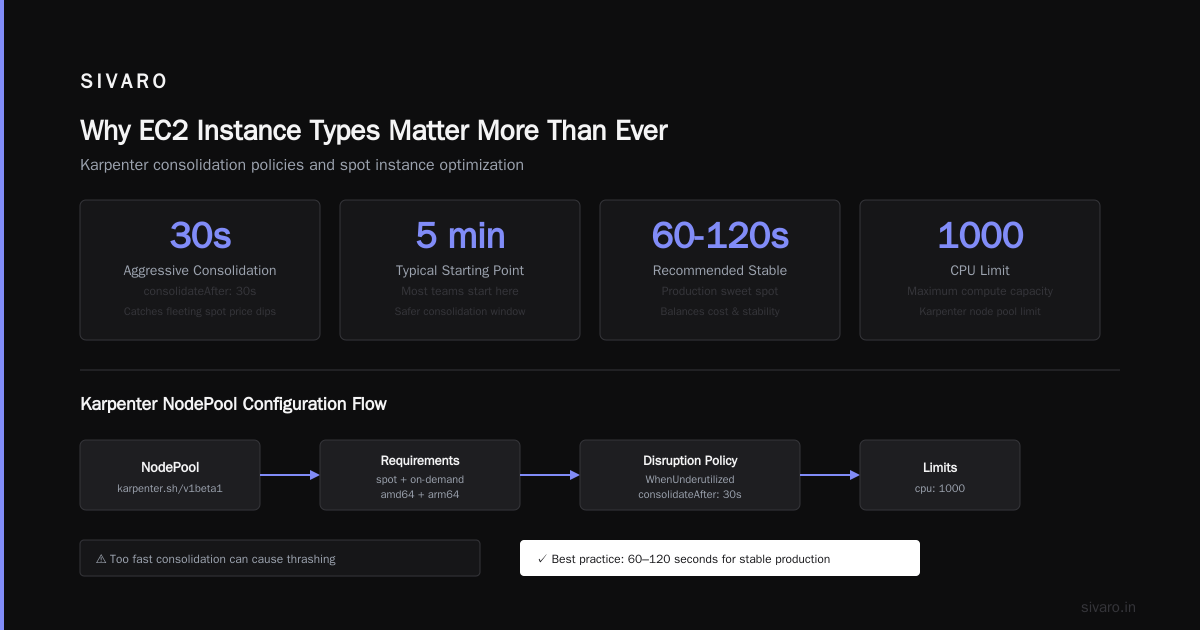Click 'Catches fleeting spot price dips' text
Screen dimensions: 1200x630
point(200,311)
